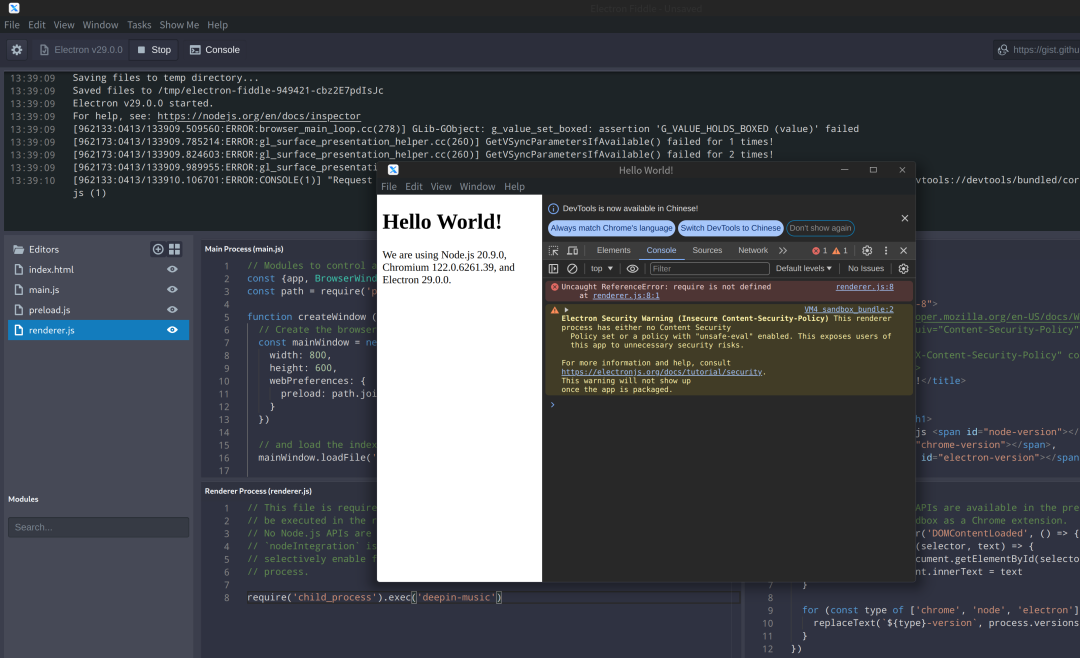Open the Show Me menu

179,25
